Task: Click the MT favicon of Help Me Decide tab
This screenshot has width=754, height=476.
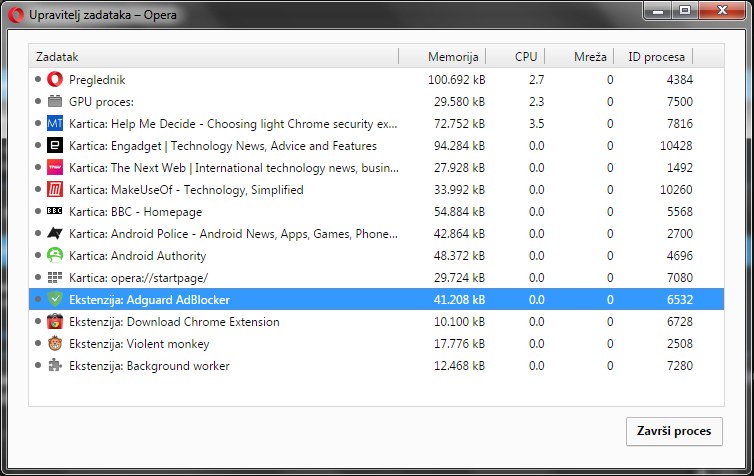Action: 55,124
